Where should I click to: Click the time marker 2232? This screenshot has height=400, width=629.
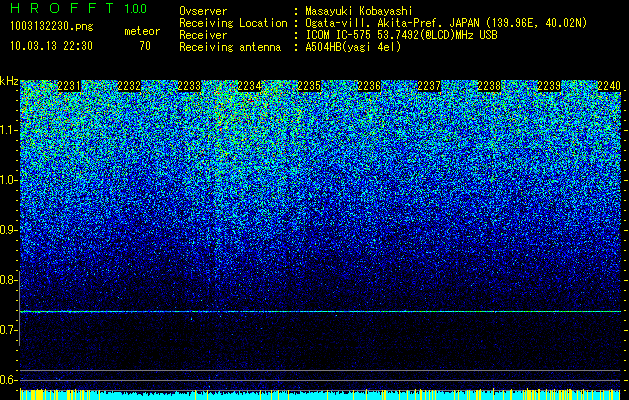click(129, 86)
